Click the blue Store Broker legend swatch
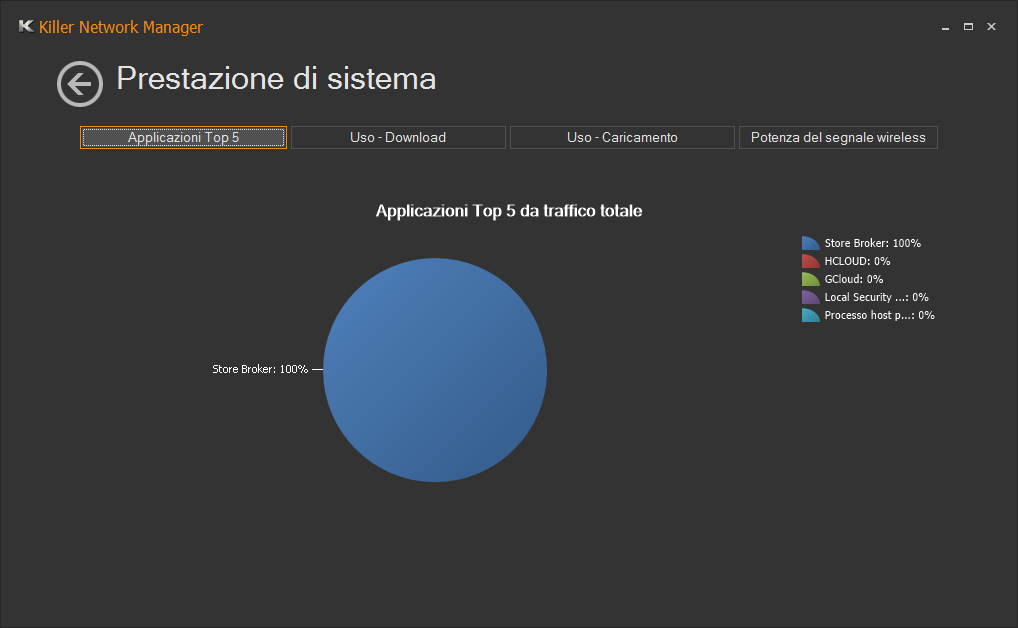Viewport: 1018px width, 628px height. tap(810, 243)
